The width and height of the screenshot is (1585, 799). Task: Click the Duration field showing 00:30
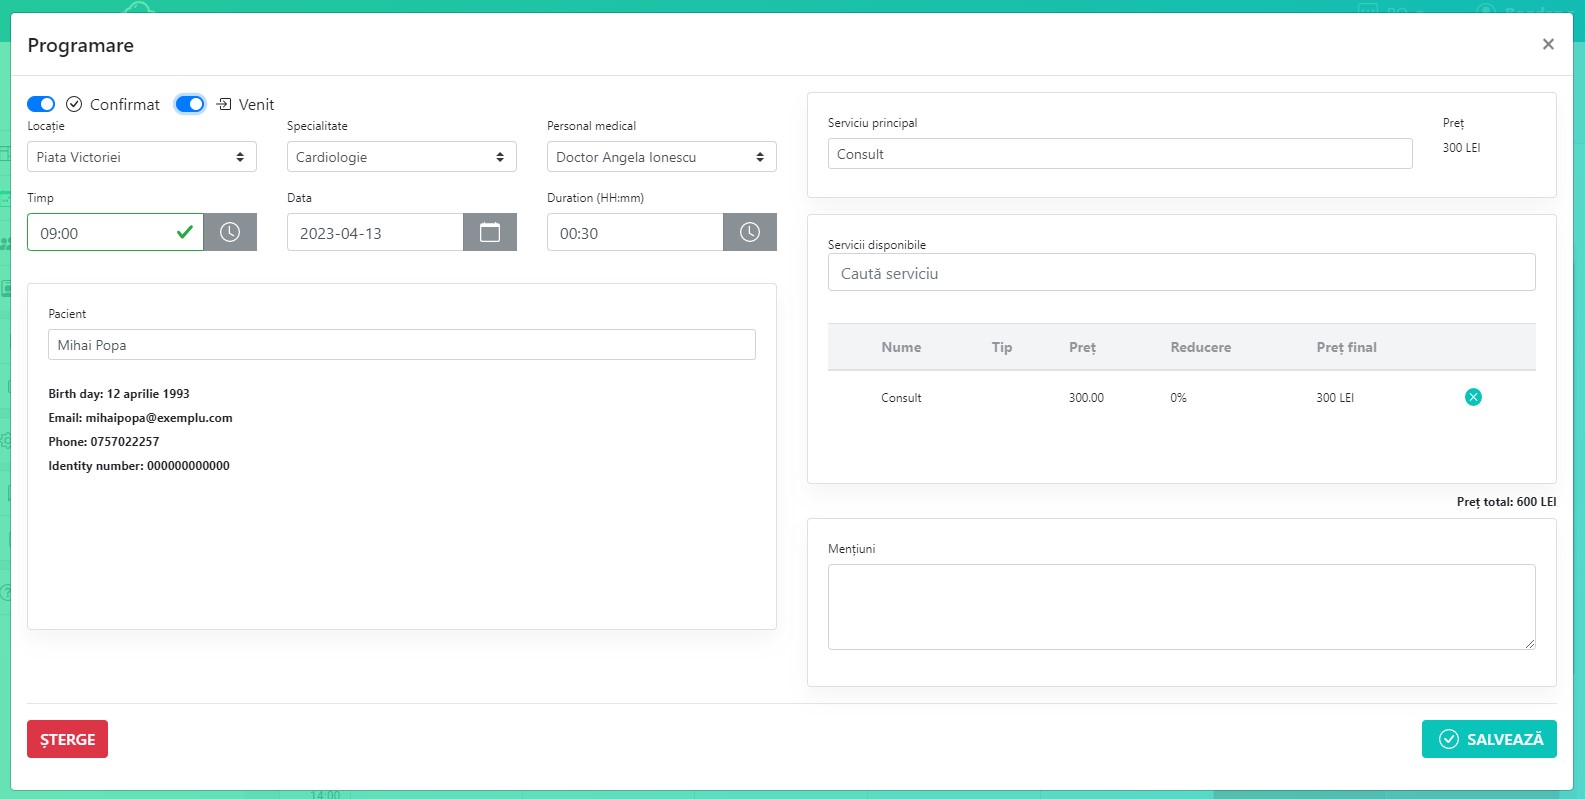click(635, 233)
